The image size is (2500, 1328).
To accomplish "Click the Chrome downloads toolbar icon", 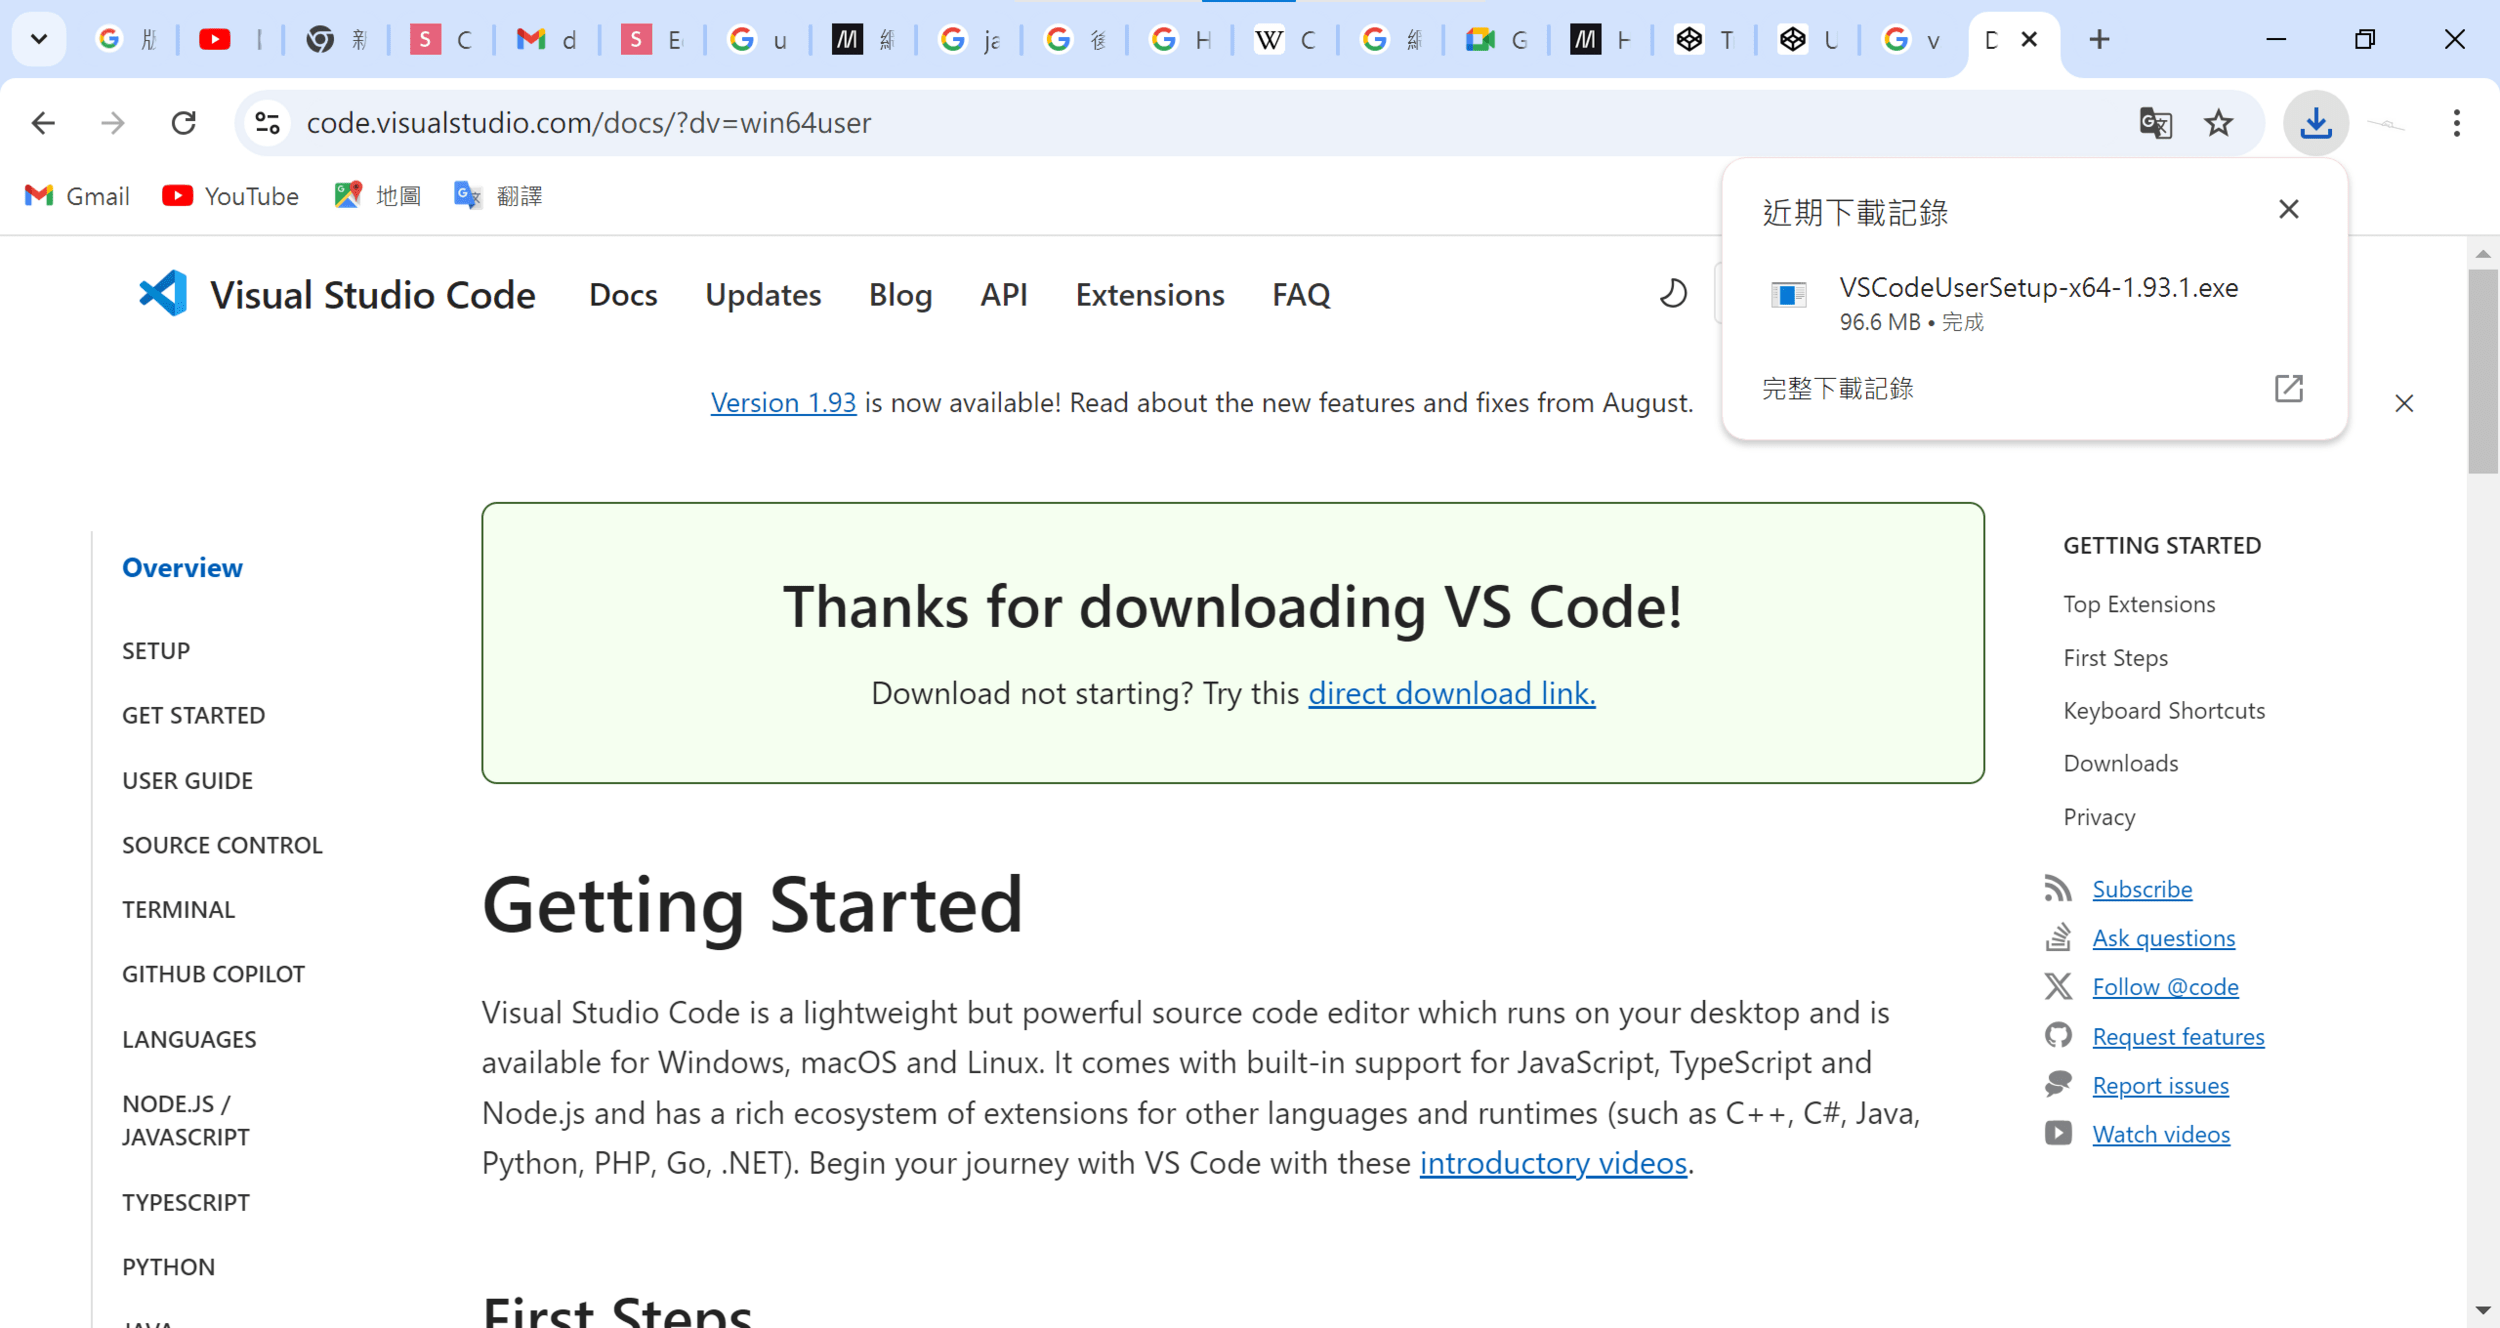I will (2315, 123).
